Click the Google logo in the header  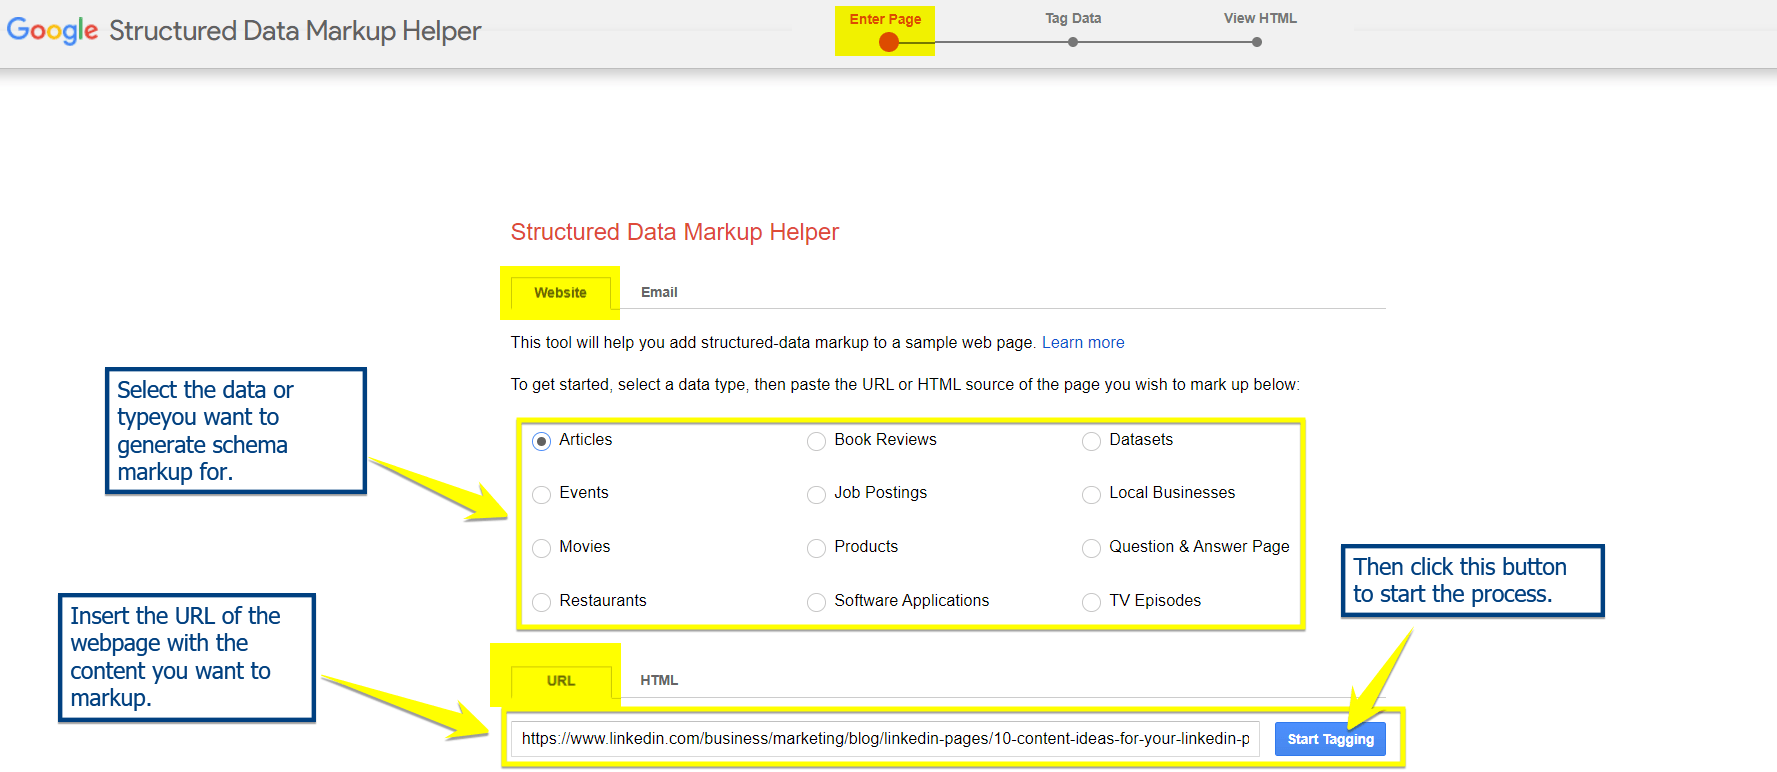[x=52, y=30]
